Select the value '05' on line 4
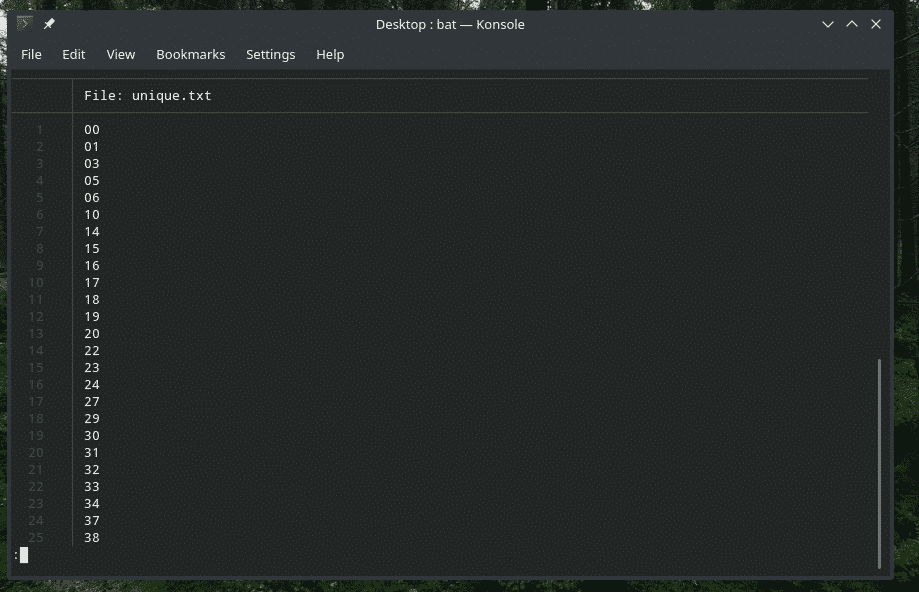This screenshot has height=592, width=919. click(92, 181)
